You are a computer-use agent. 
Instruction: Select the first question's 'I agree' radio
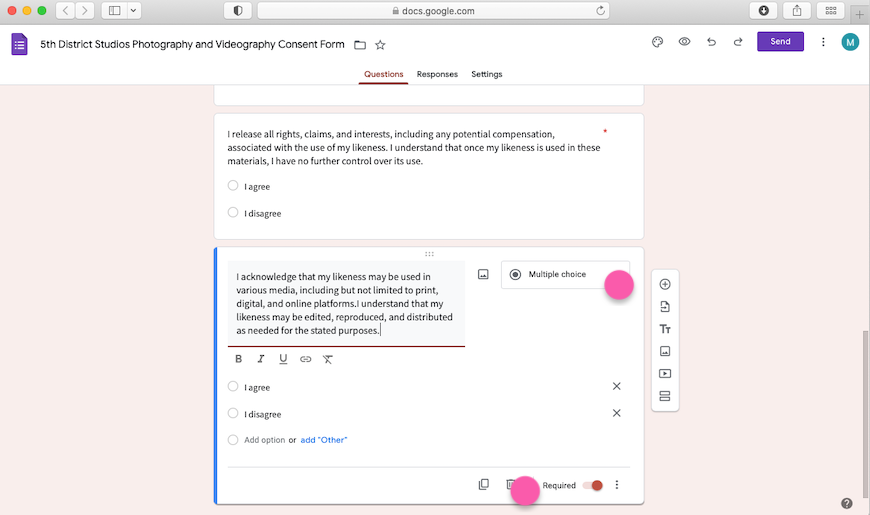coord(233,186)
